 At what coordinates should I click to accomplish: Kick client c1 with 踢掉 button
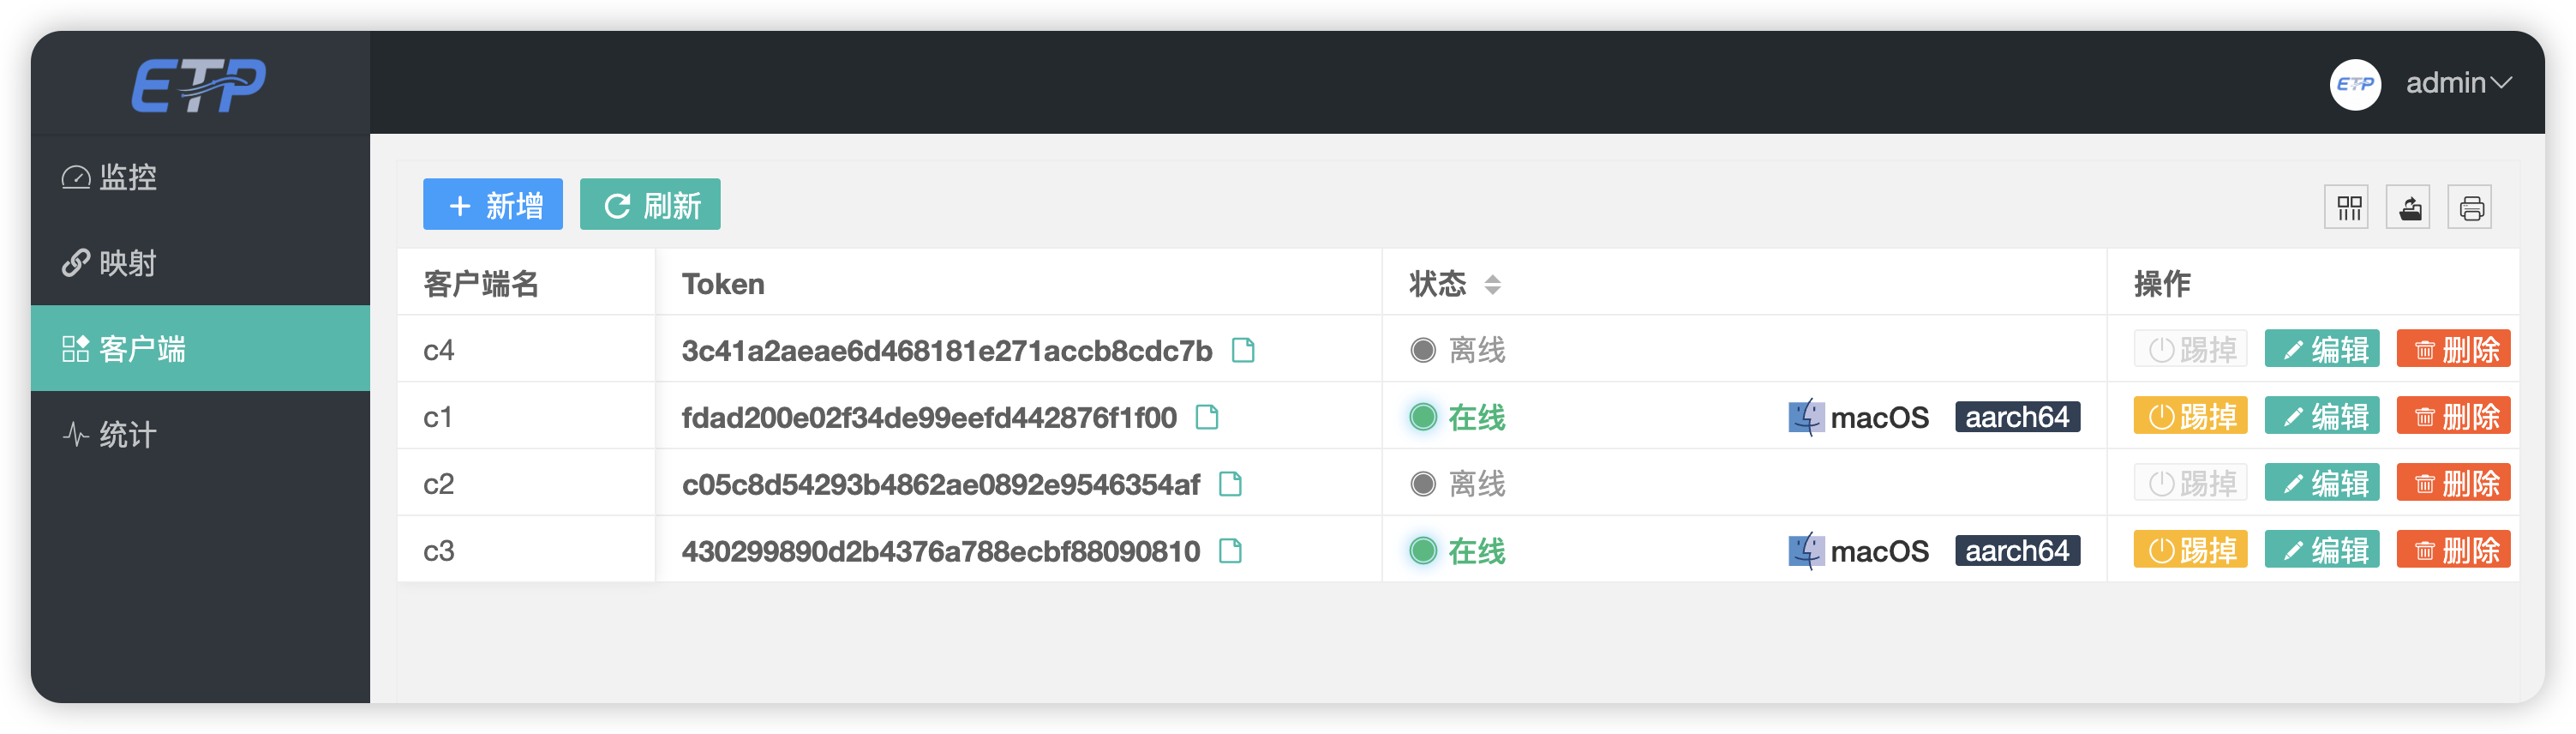tap(2190, 416)
